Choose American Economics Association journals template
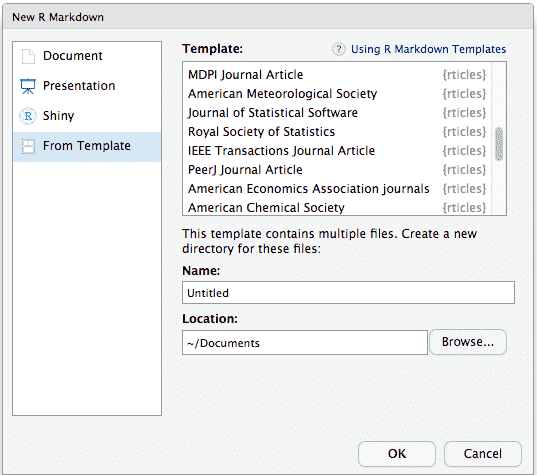The image size is (537, 475). [337, 189]
